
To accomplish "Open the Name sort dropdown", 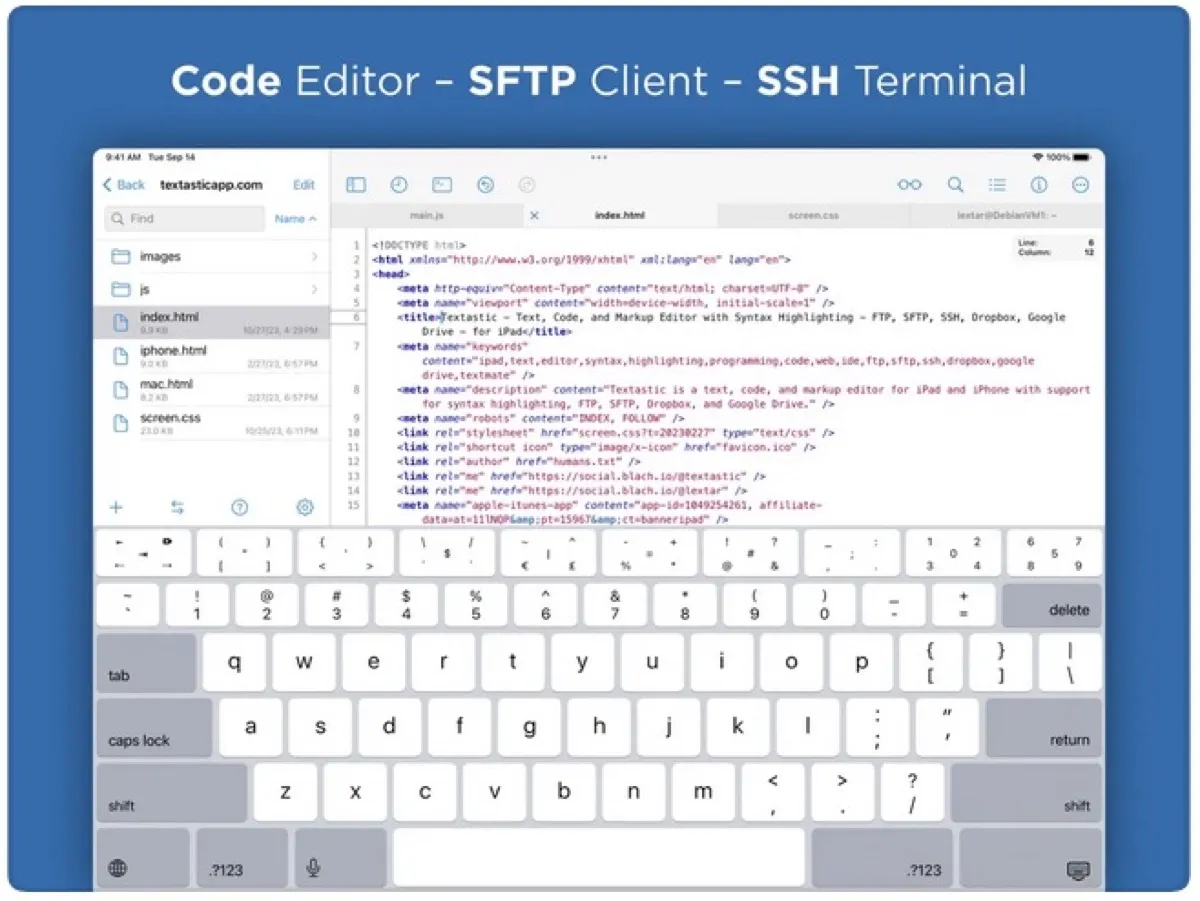I will [x=295, y=218].
